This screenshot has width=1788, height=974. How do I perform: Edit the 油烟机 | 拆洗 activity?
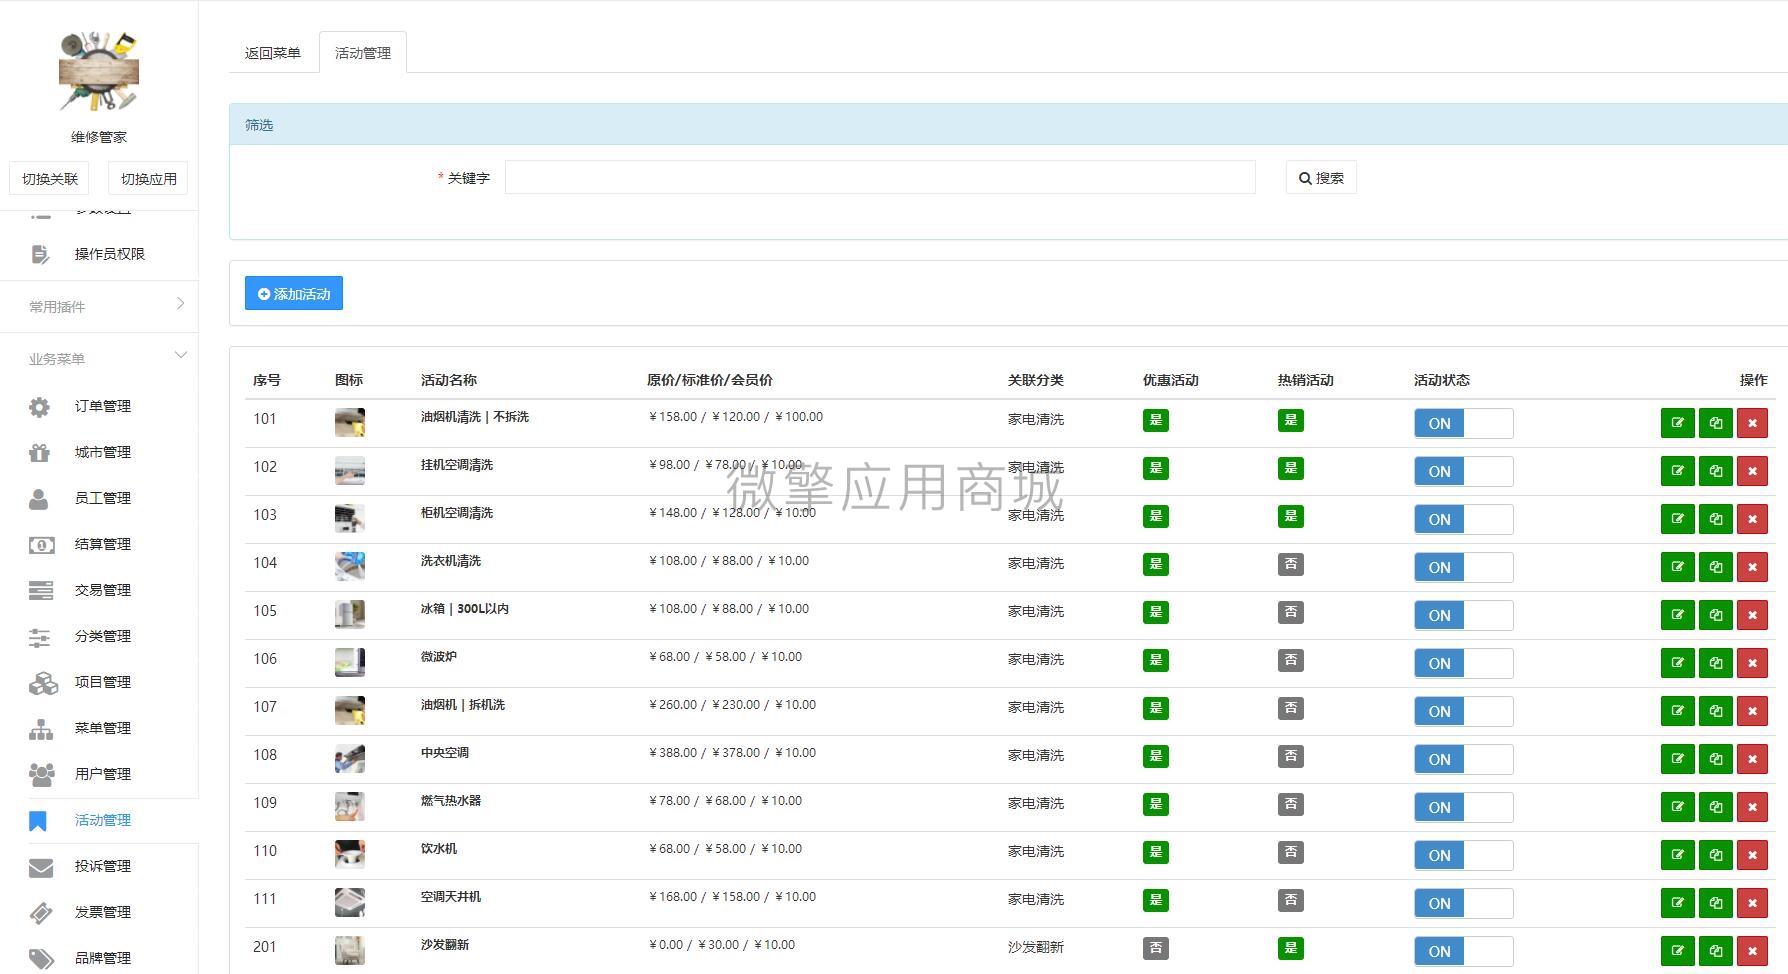pyautogui.click(x=1677, y=711)
